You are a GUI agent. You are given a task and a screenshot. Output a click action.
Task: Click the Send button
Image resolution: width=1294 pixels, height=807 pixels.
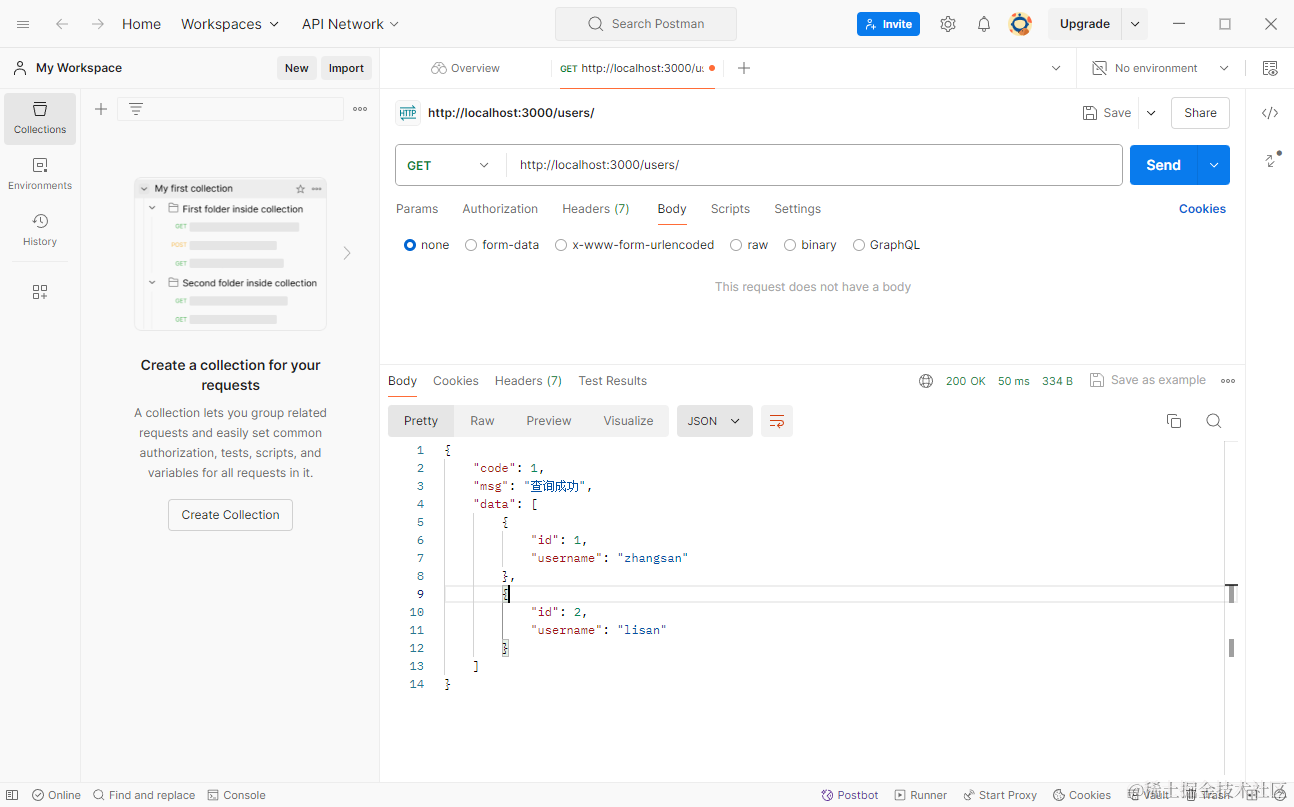pos(1163,165)
